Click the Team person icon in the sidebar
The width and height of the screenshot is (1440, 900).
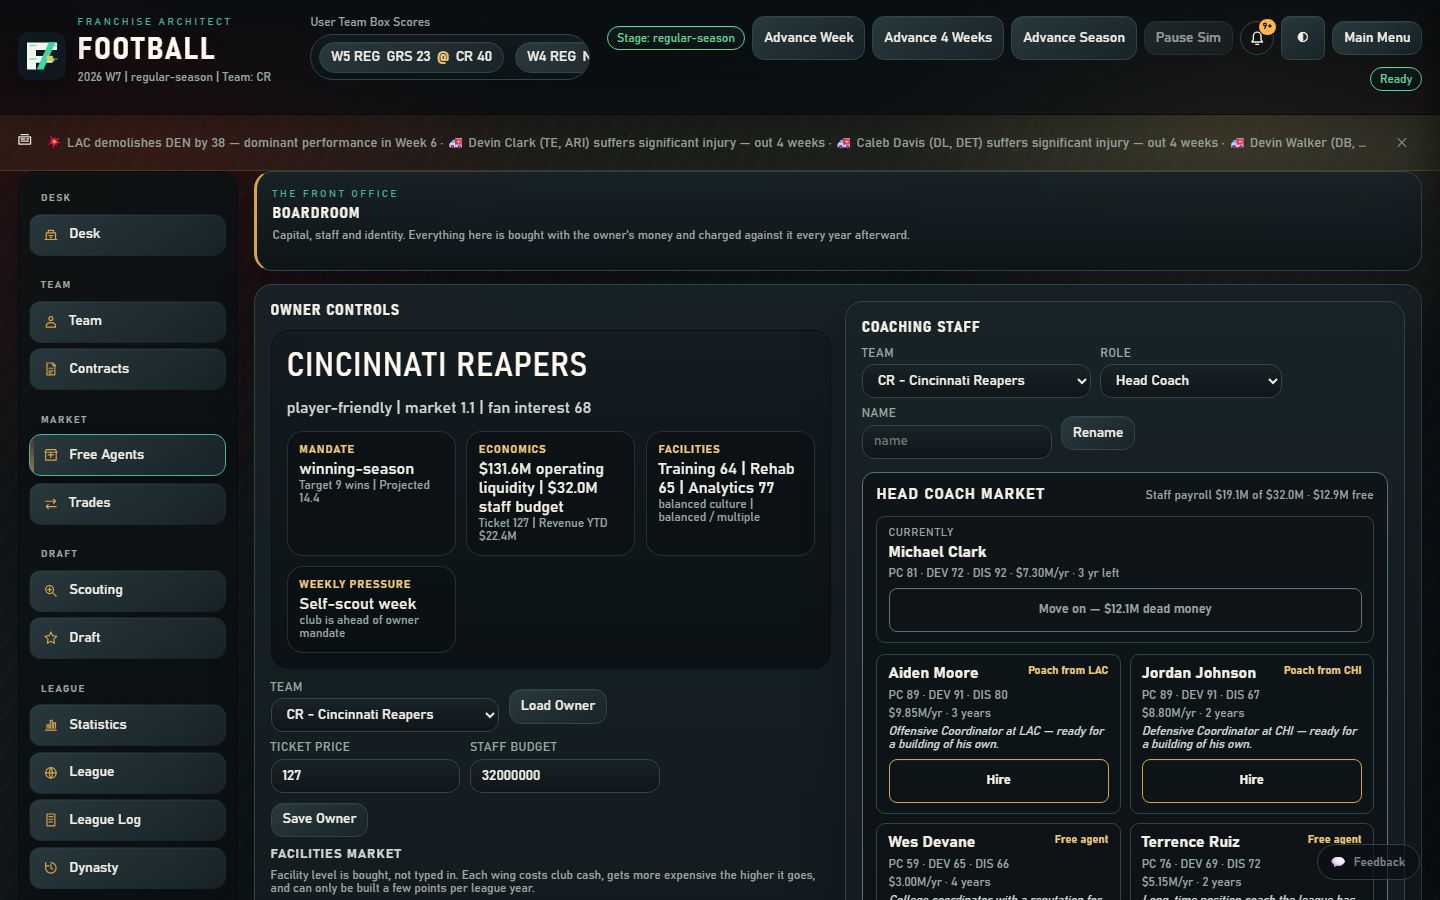tap(51, 321)
